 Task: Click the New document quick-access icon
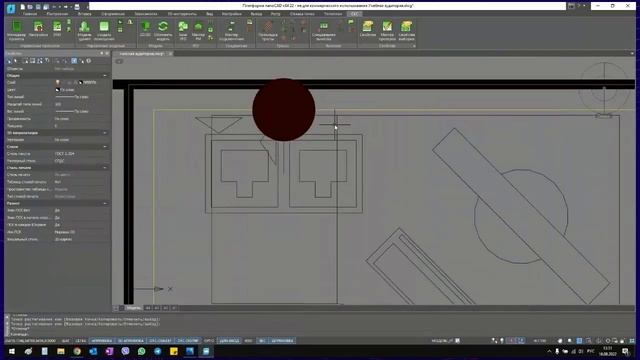[x=23, y=7]
